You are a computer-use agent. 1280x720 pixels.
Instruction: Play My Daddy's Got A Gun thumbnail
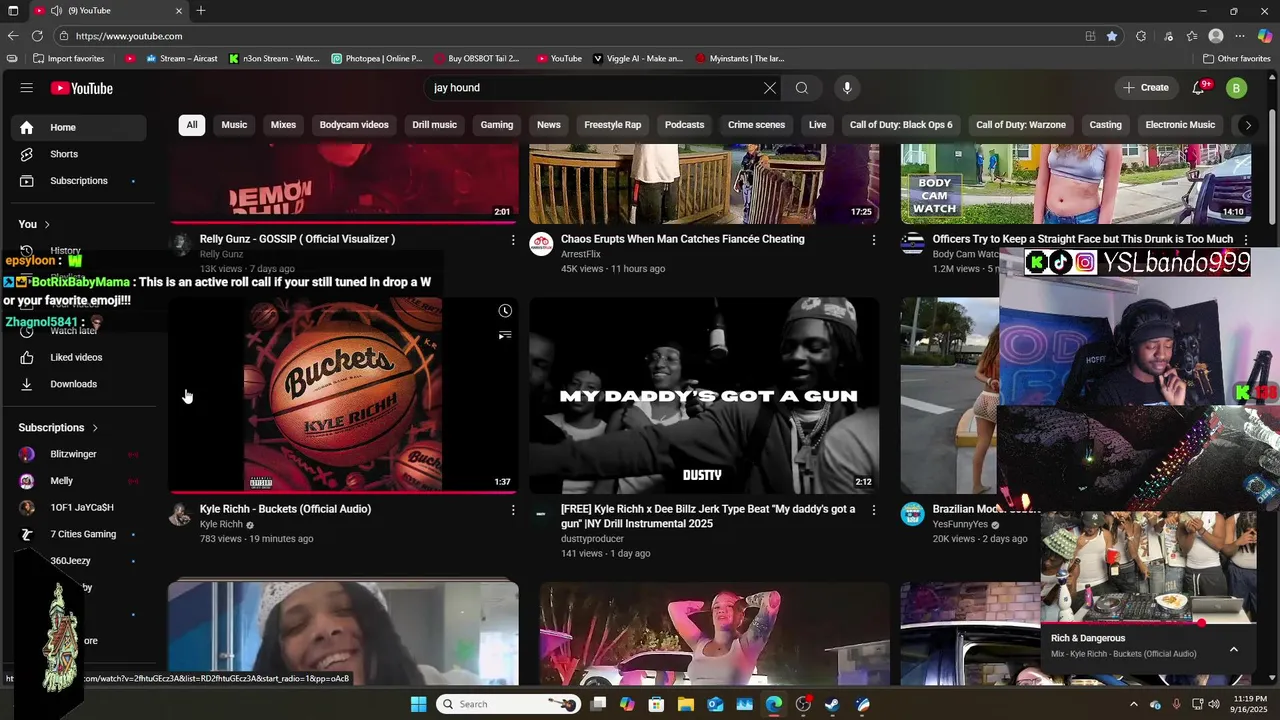704,395
